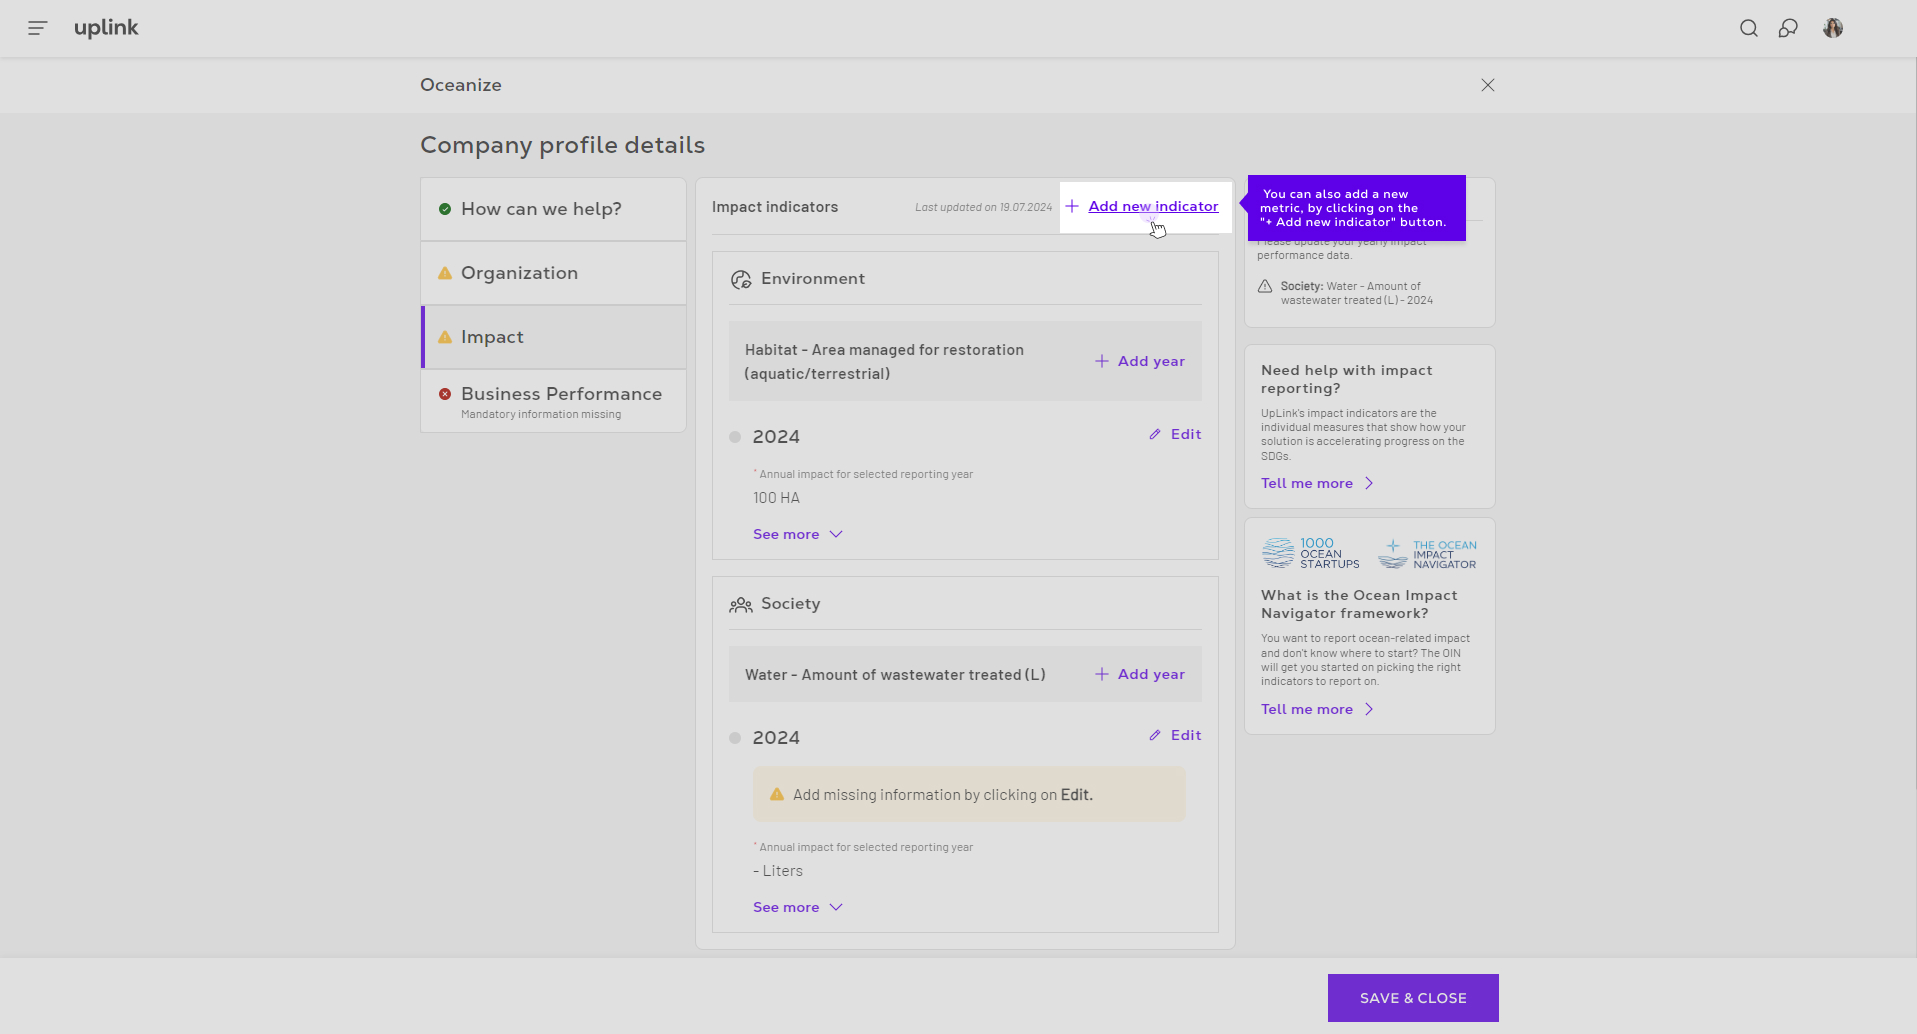This screenshot has width=1917, height=1034.
Task: Open the chat messages icon
Action: [x=1788, y=28]
